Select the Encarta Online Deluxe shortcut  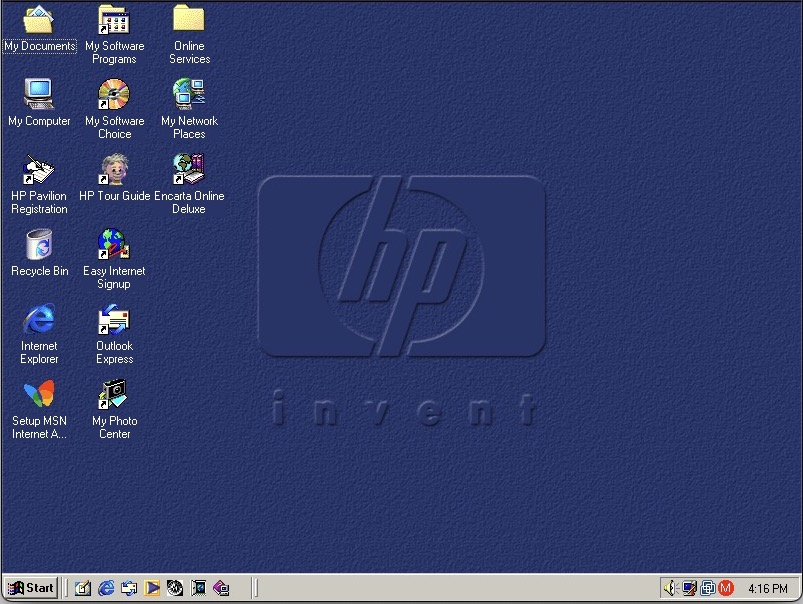coord(189,170)
